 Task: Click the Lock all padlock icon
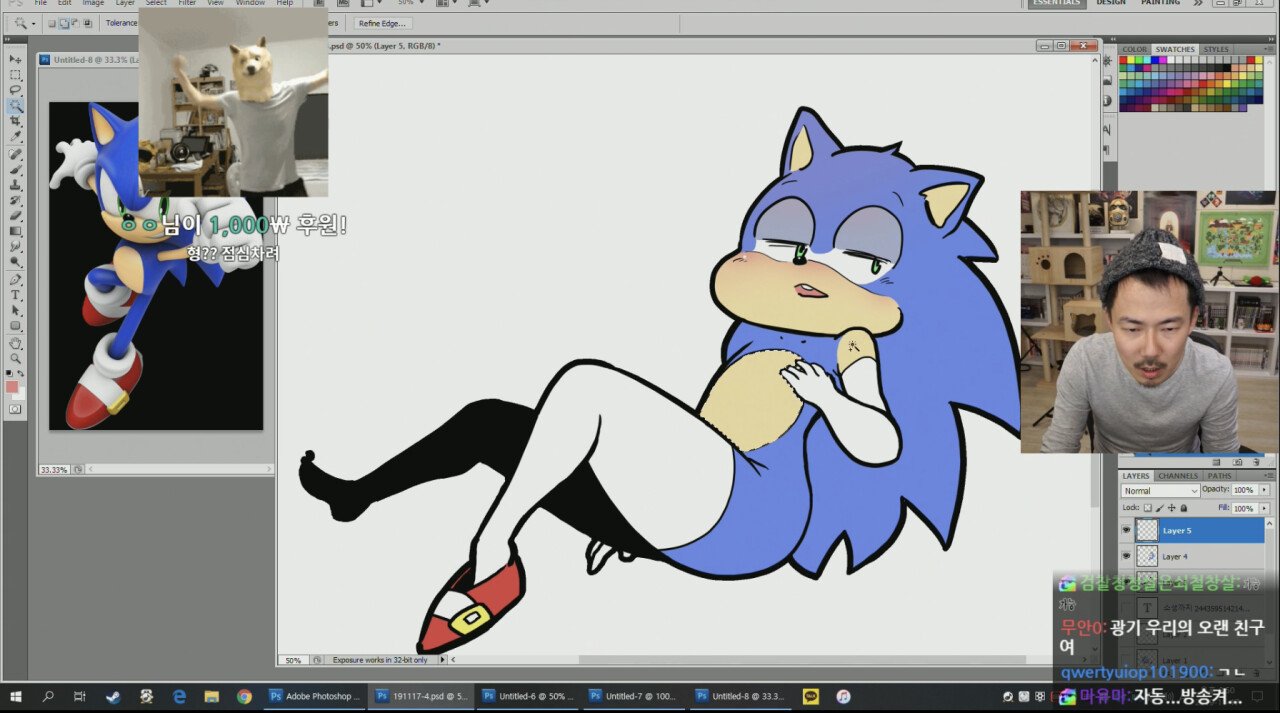click(1184, 508)
